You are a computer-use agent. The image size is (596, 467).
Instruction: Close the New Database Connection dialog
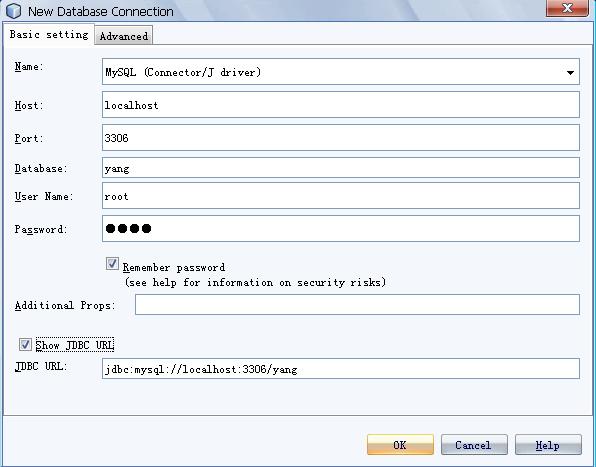coord(567,8)
